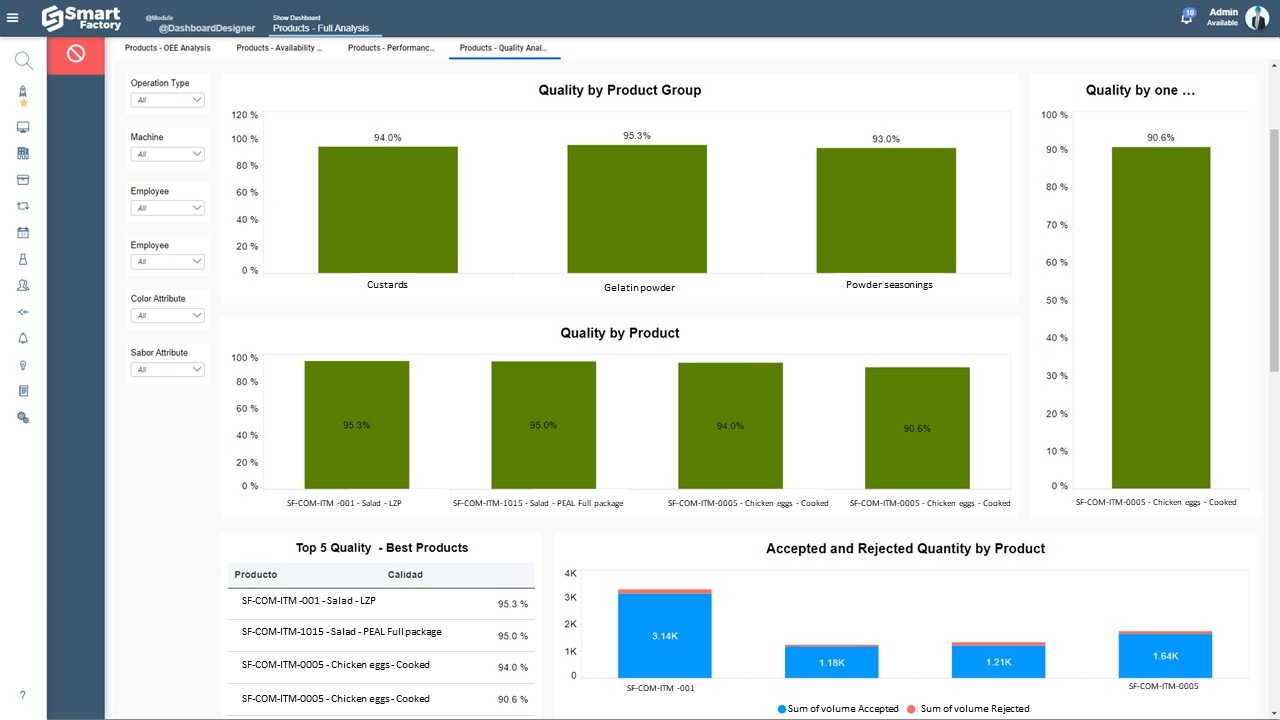This screenshot has height=720, width=1280.
Task: Click the blue Sum of volume Accepted legend swatch
Action: click(x=782, y=709)
